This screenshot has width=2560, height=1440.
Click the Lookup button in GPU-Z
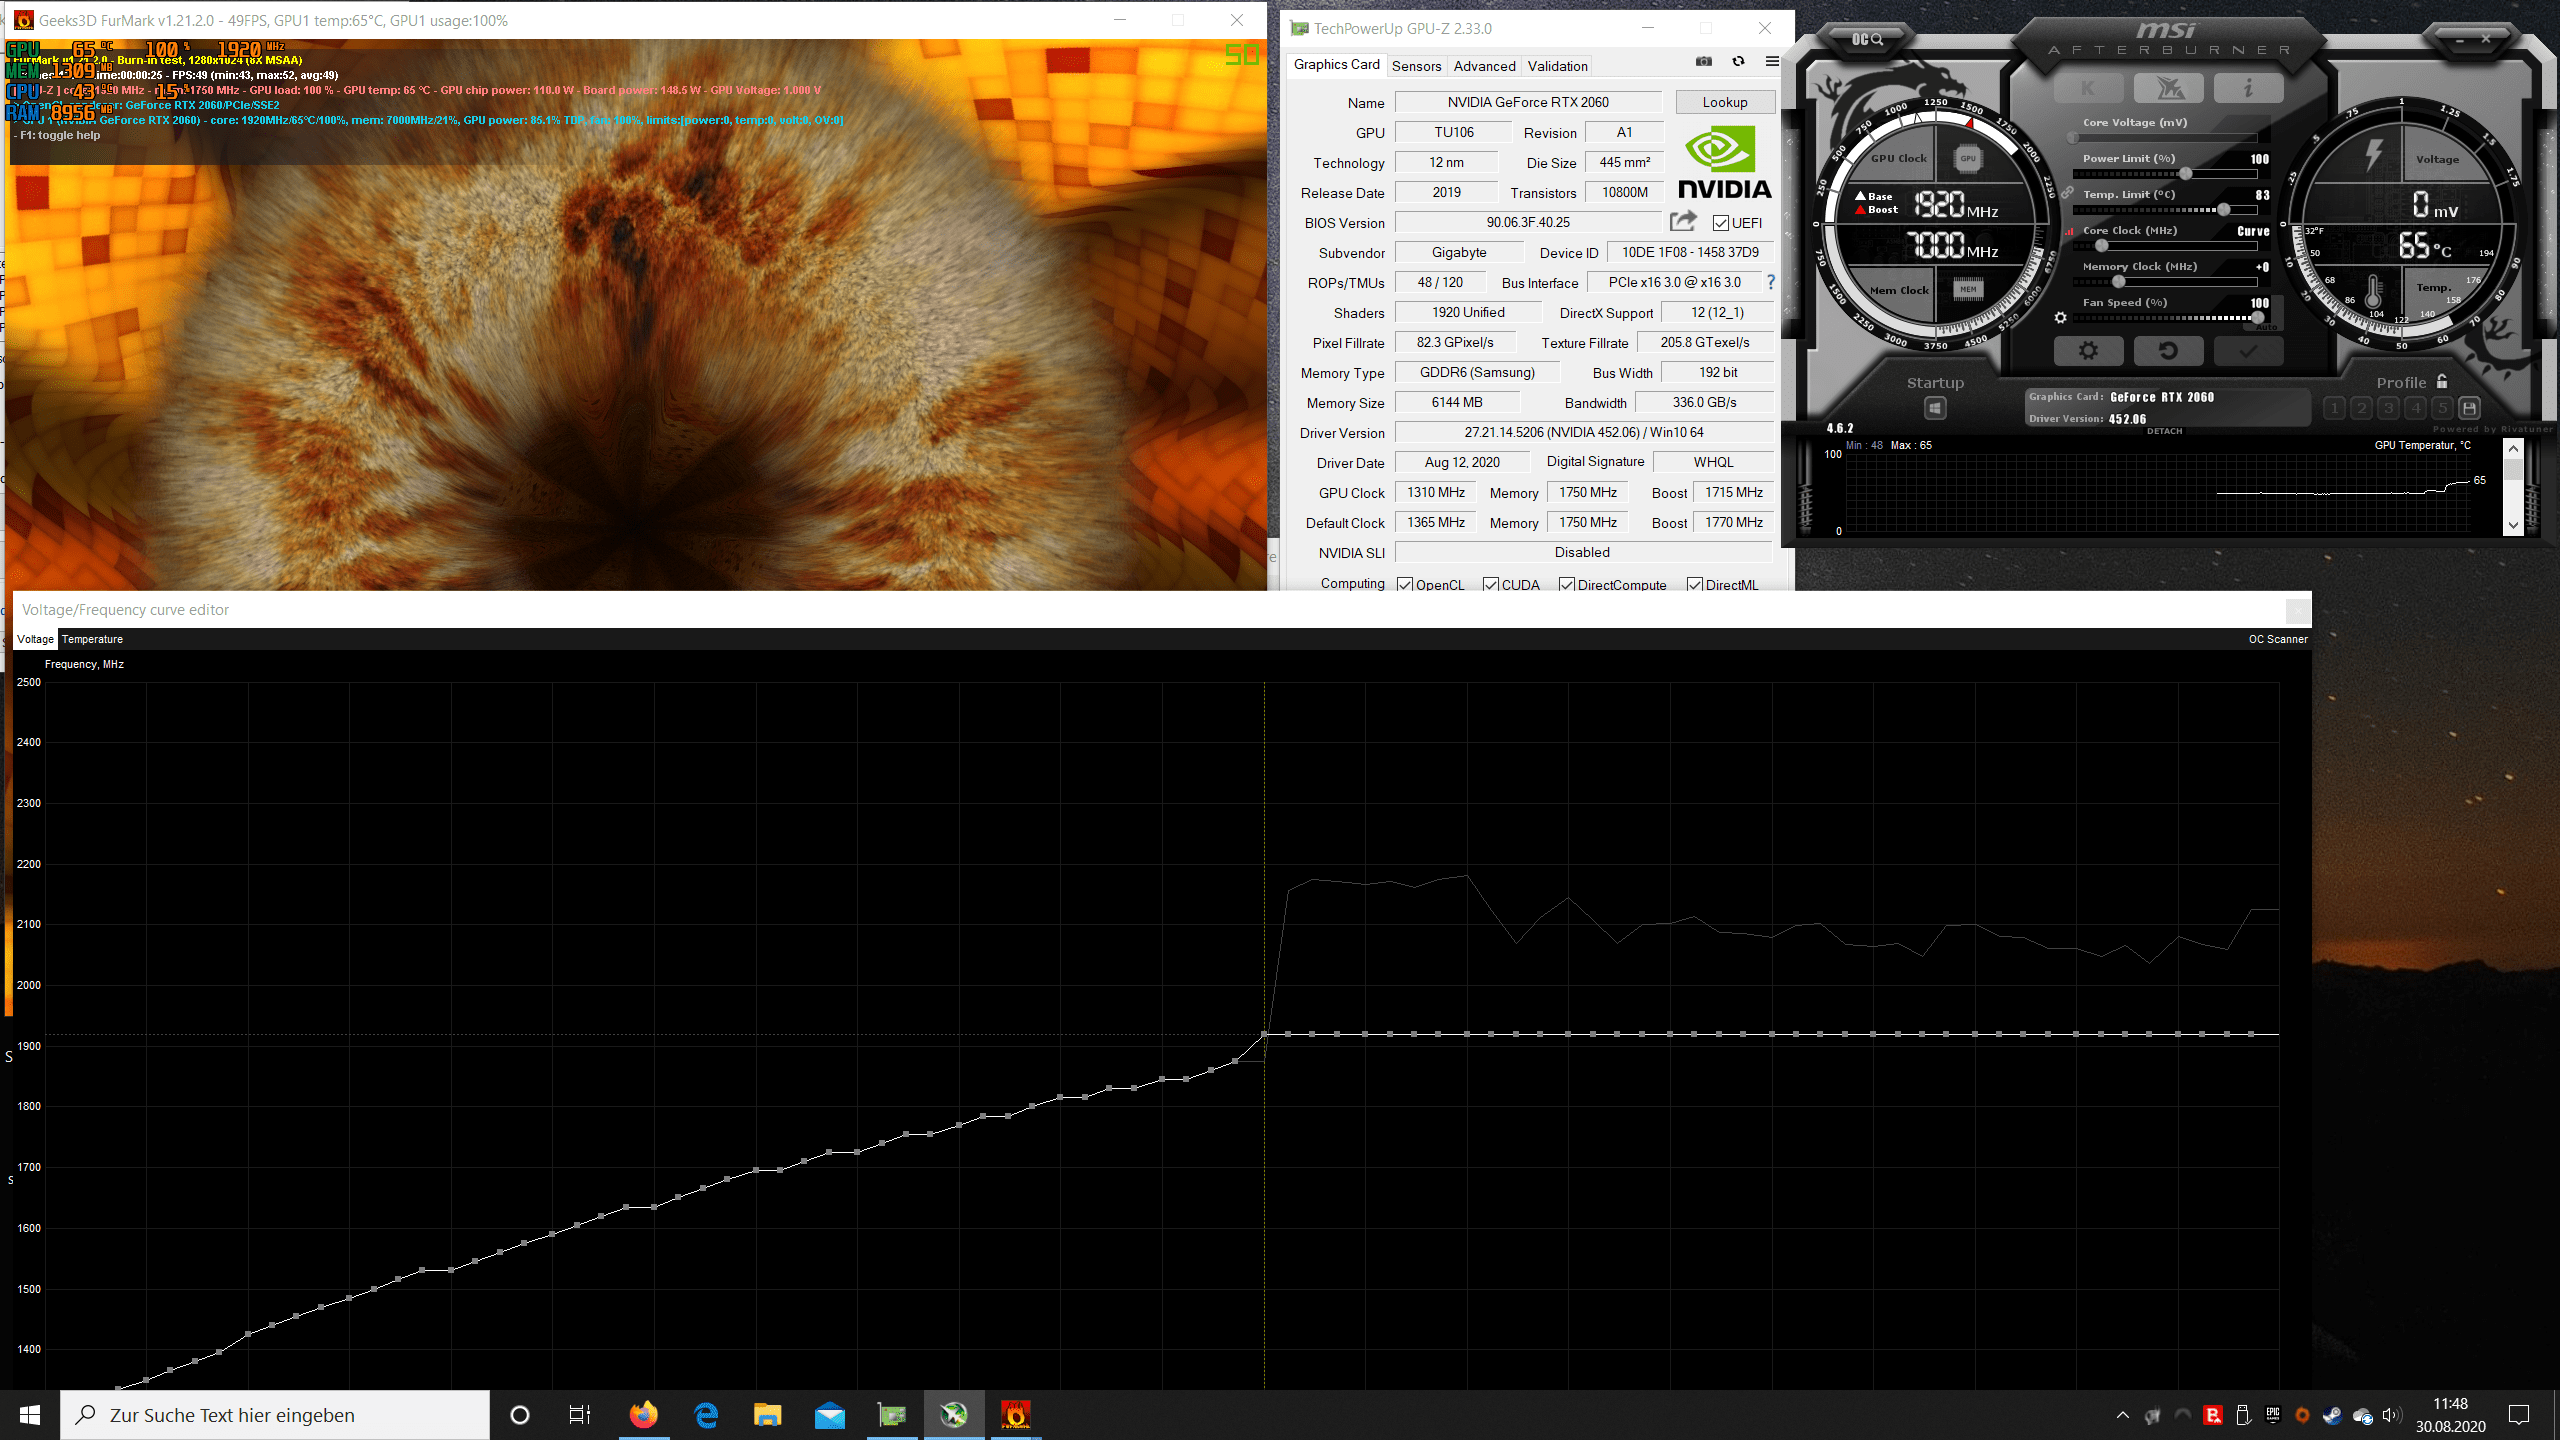coord(1725,102)
